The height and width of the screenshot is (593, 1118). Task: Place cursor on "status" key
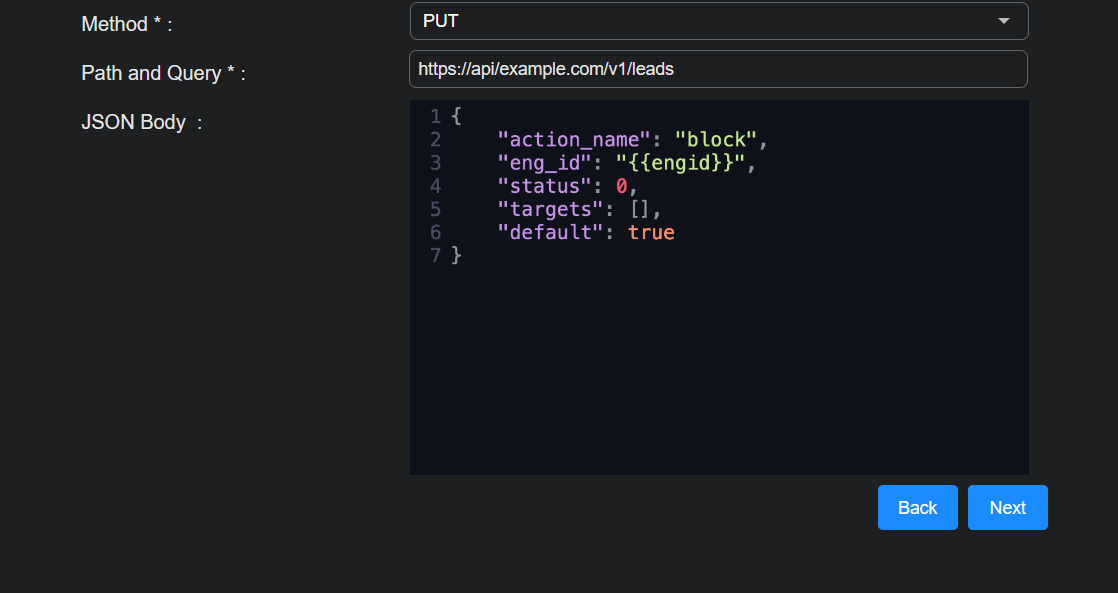[545, 186]
